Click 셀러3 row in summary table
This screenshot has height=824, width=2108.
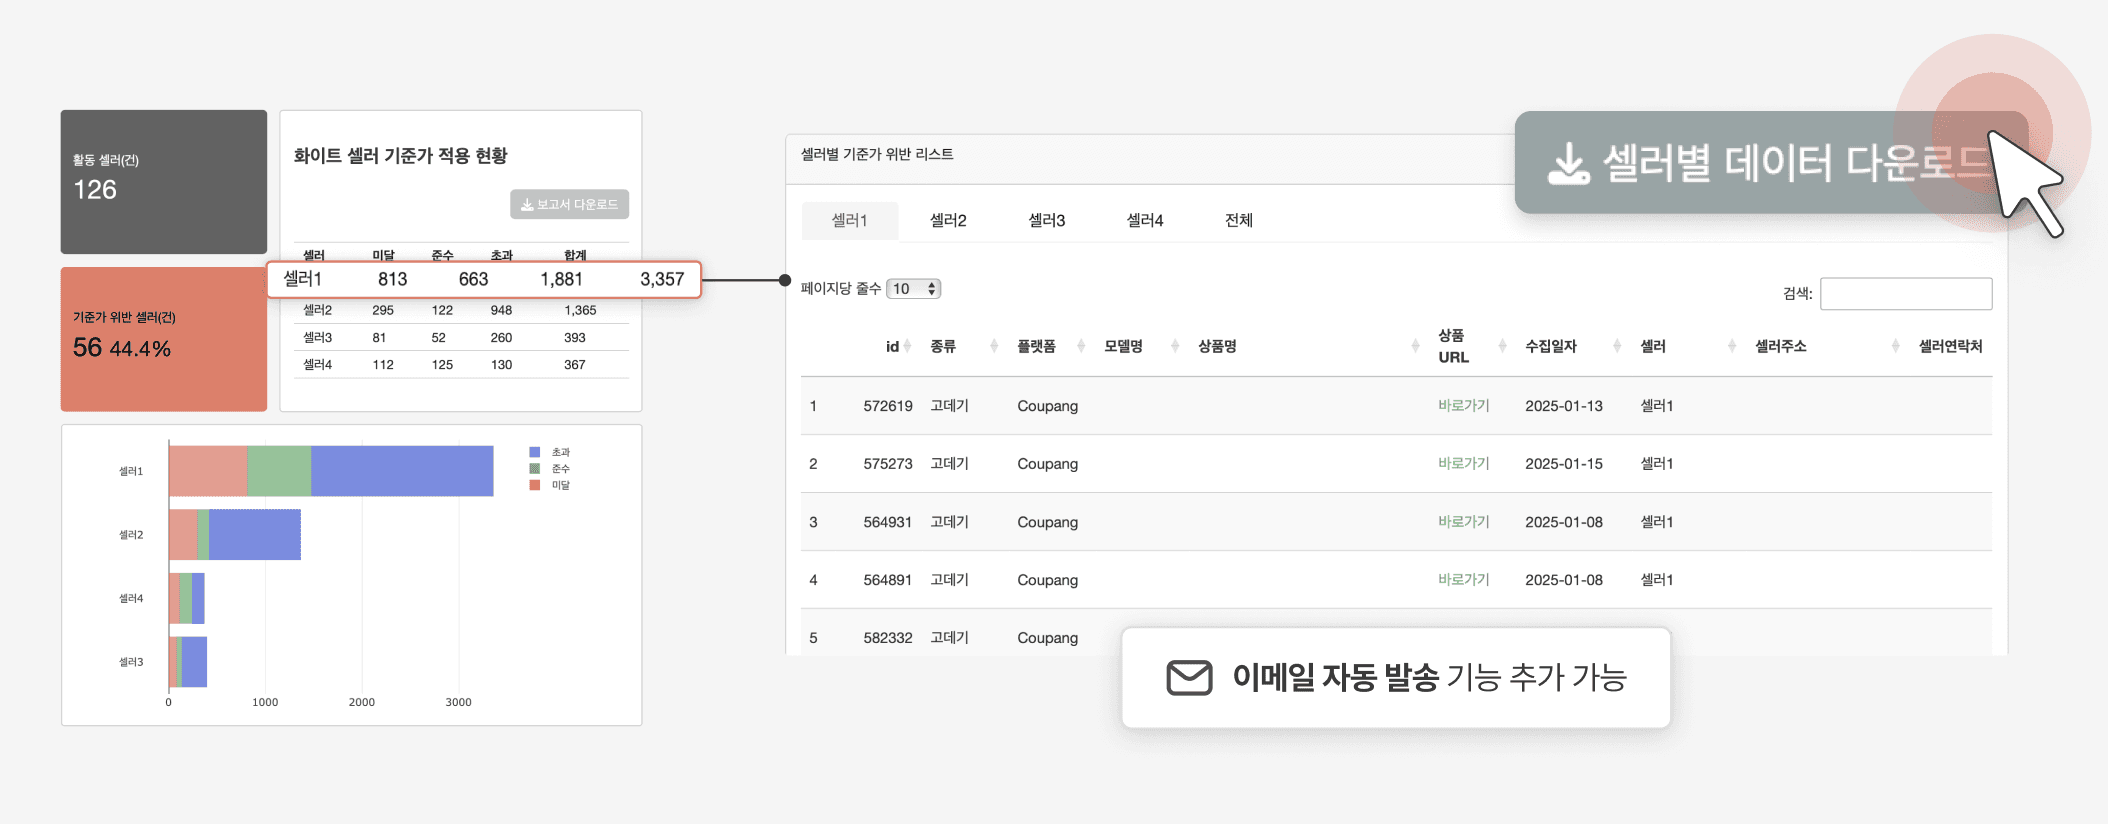tap(461, 337)
